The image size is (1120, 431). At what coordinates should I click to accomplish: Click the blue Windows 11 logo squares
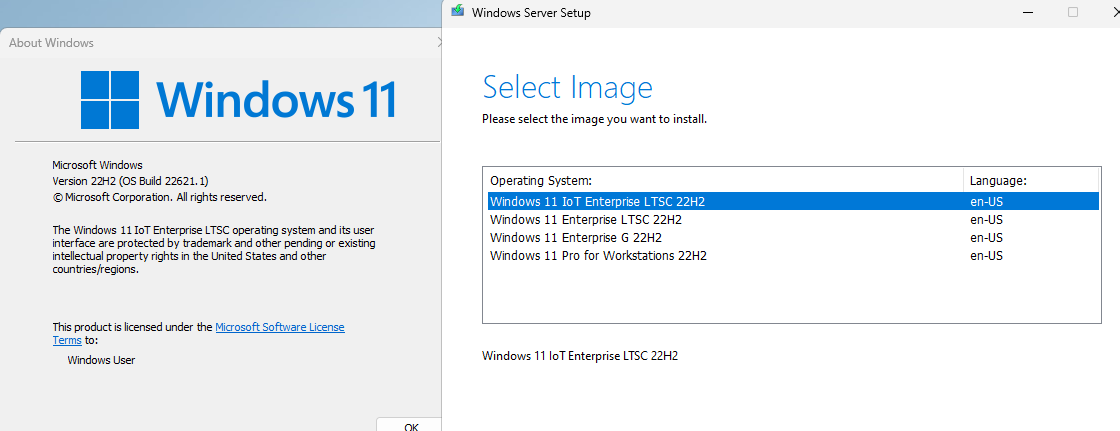coord(110,99)
